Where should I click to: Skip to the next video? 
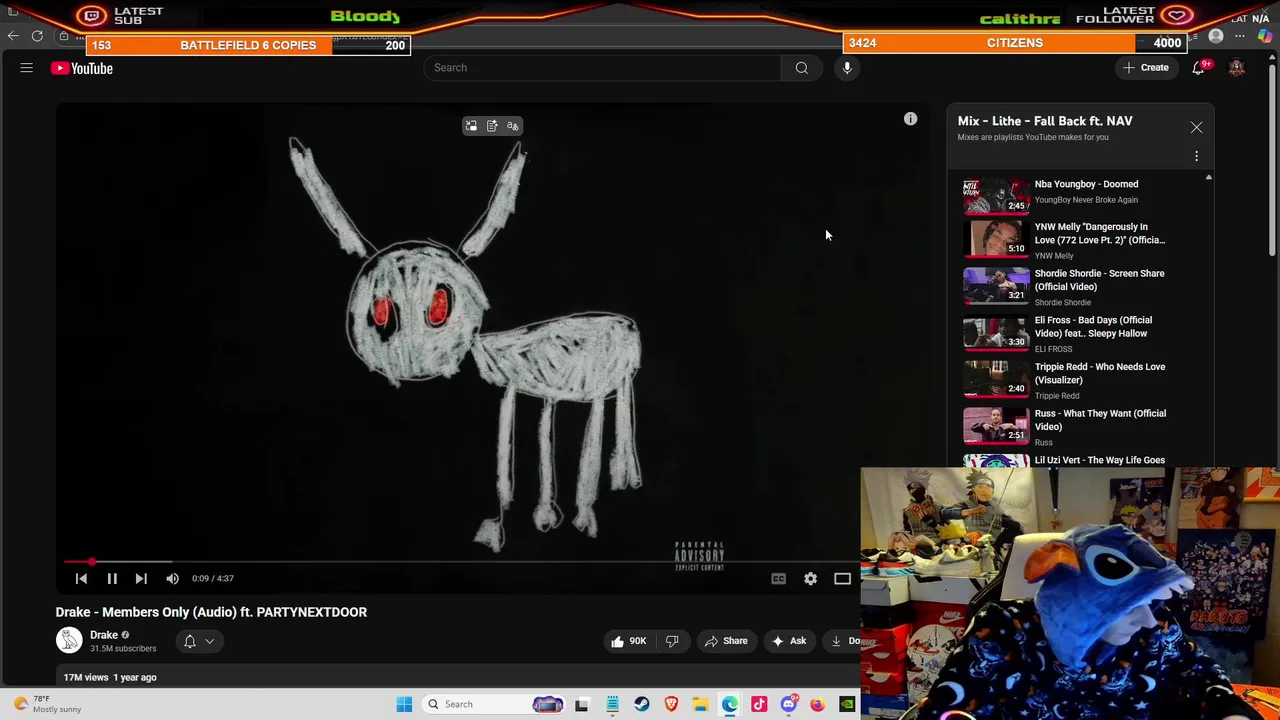[141, 578]
